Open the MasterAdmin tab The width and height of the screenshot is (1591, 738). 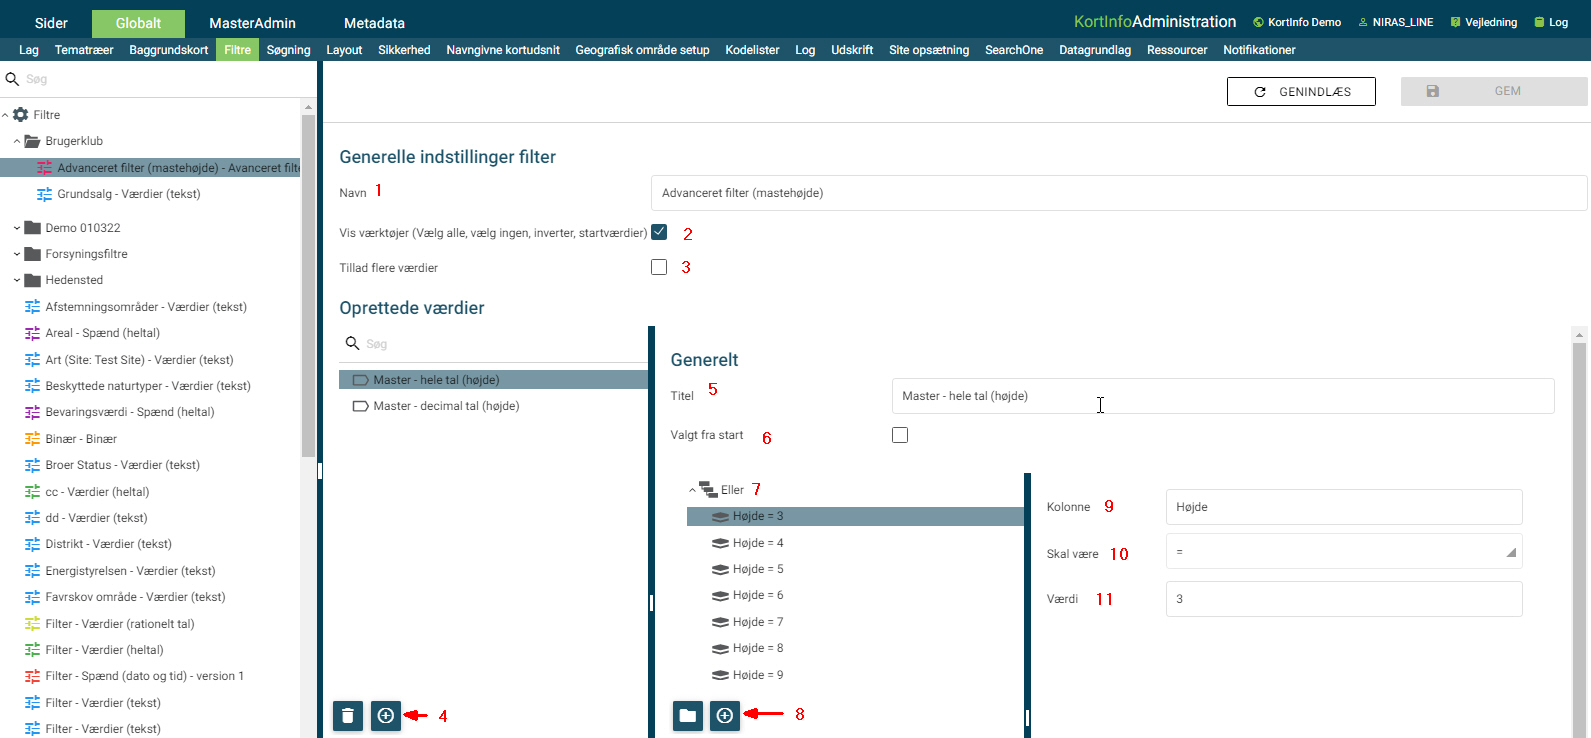tap(252, 23)
